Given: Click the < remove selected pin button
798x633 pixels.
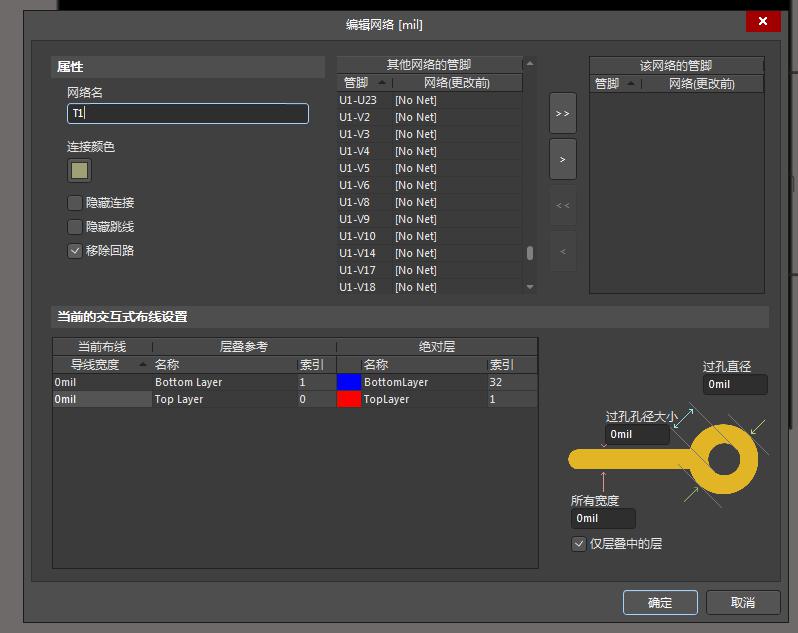Looking at the screenshot, I should pyautogui.click(x=563, y=251).
